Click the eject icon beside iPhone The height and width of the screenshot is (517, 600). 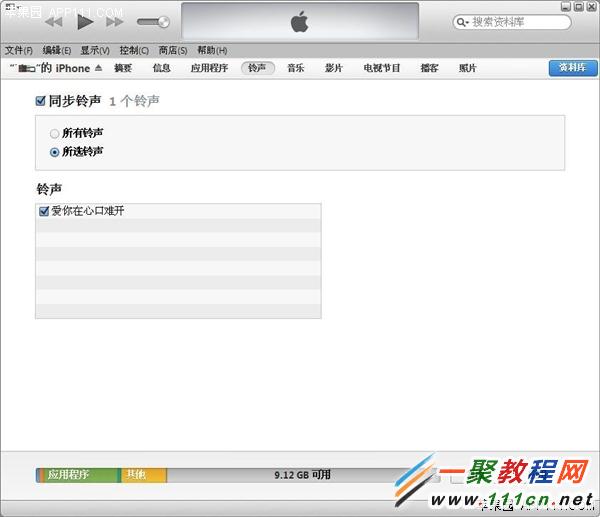[x=98, y=68]
